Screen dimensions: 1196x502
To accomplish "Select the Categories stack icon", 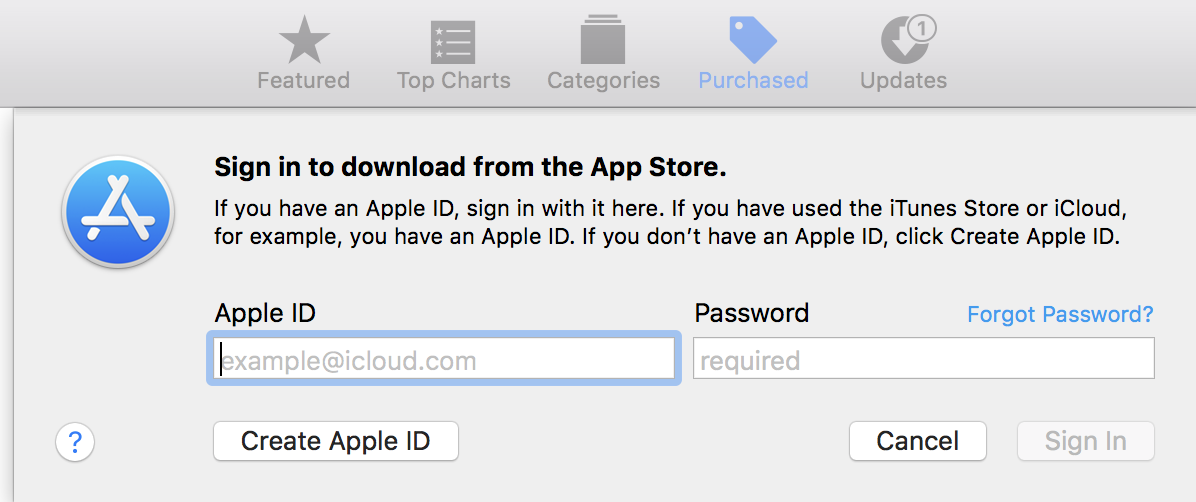I will [x=603, y=41].
